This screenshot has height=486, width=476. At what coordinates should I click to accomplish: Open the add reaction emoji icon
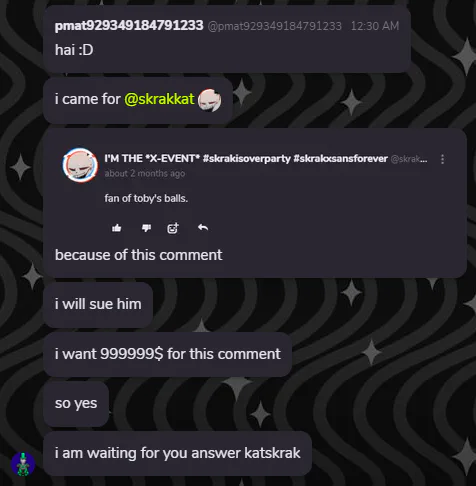click(173, 228)
